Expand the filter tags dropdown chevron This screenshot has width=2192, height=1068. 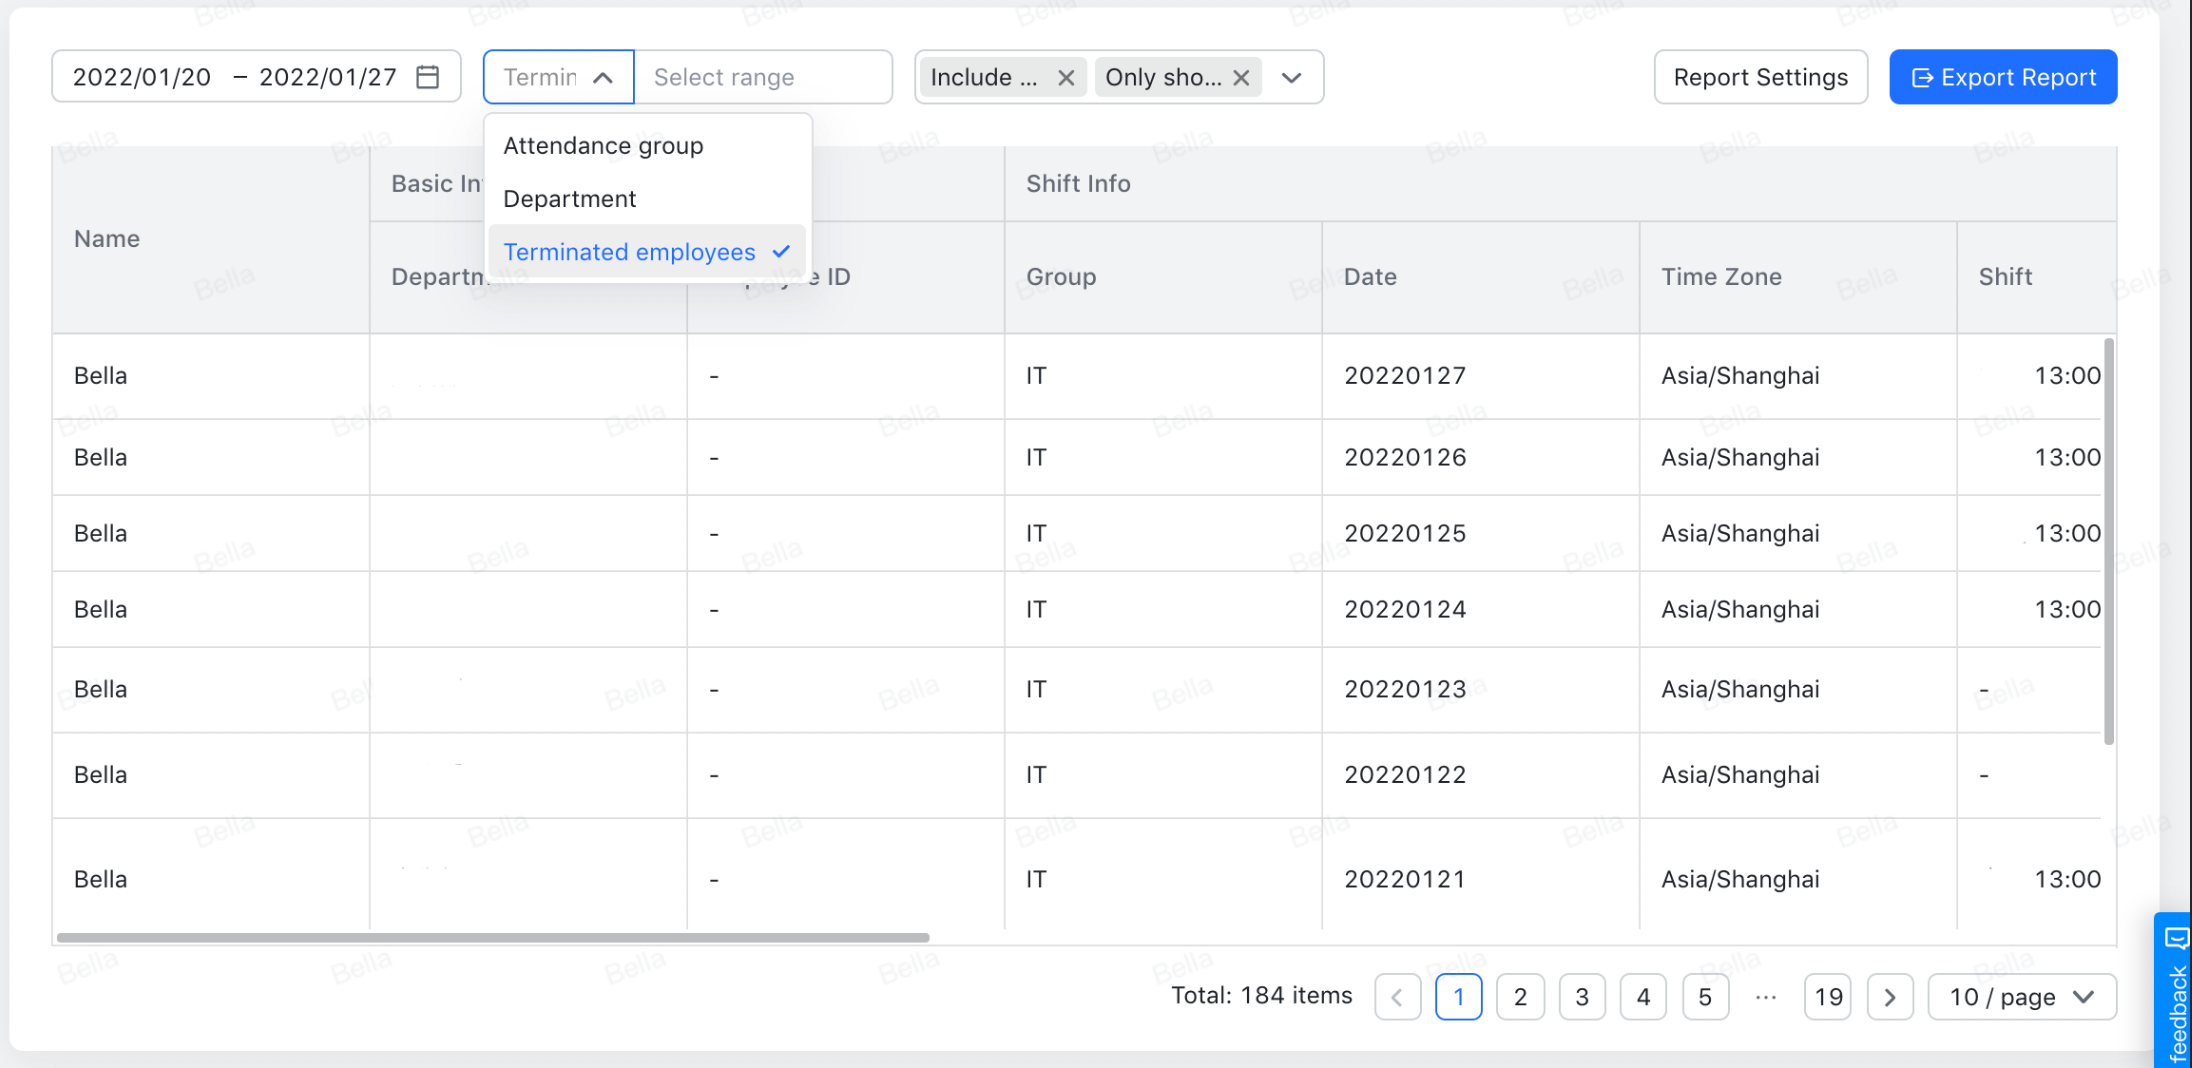click(x=1292, y=77)
